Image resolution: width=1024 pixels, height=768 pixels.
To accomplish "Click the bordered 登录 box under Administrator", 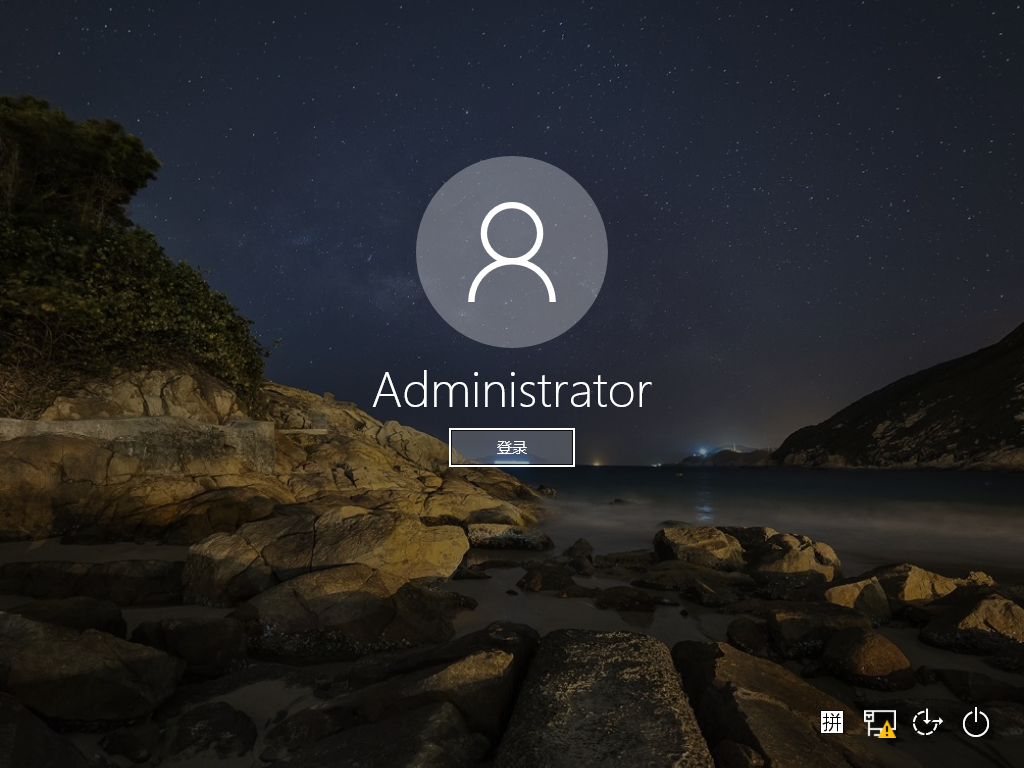I will pos(512,447).
